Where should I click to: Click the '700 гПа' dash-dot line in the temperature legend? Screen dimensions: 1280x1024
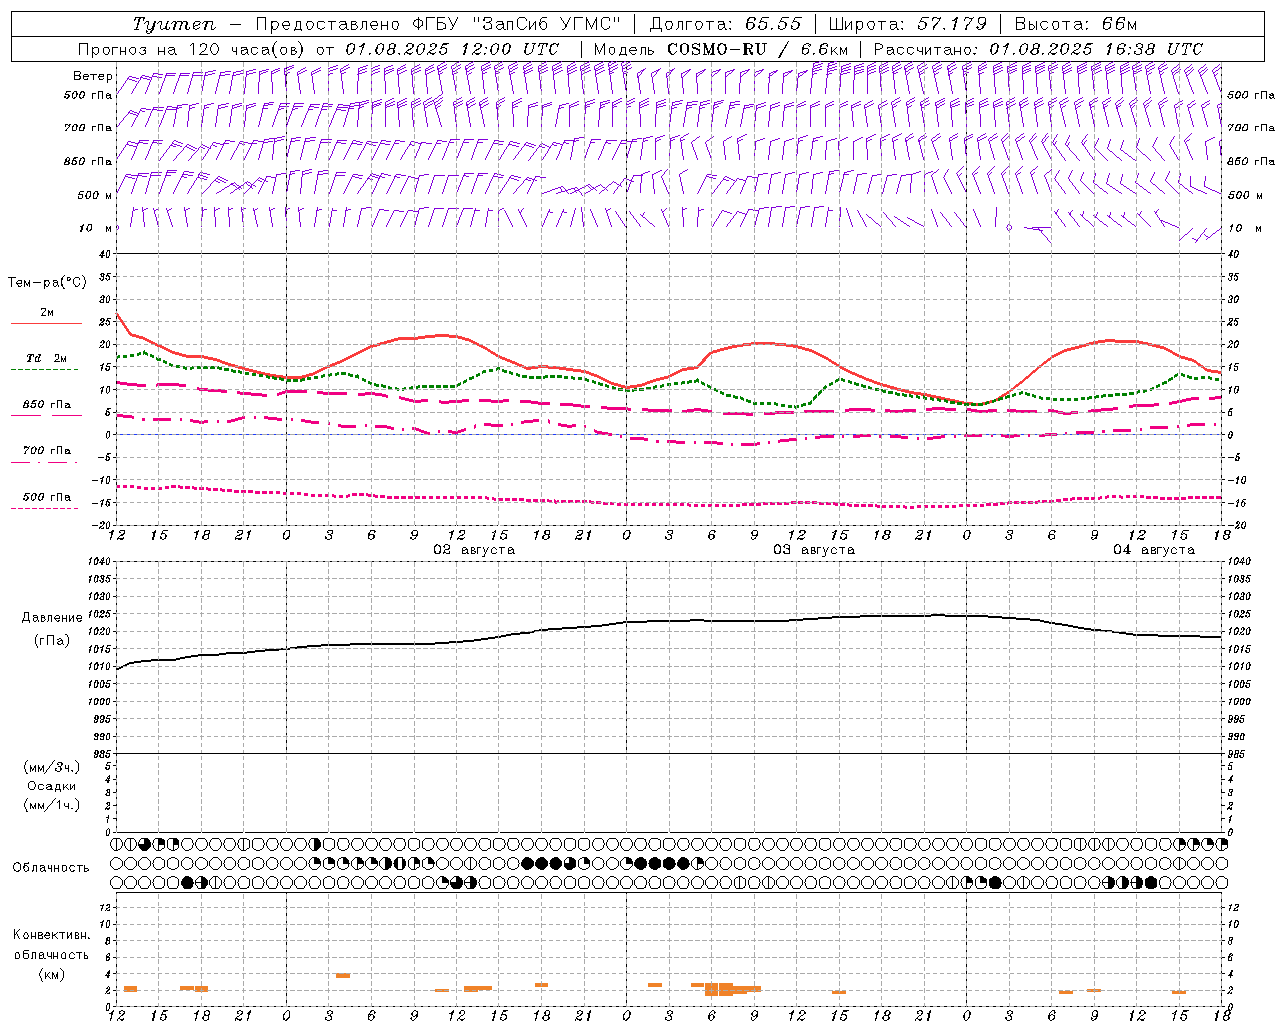point(46,463)
